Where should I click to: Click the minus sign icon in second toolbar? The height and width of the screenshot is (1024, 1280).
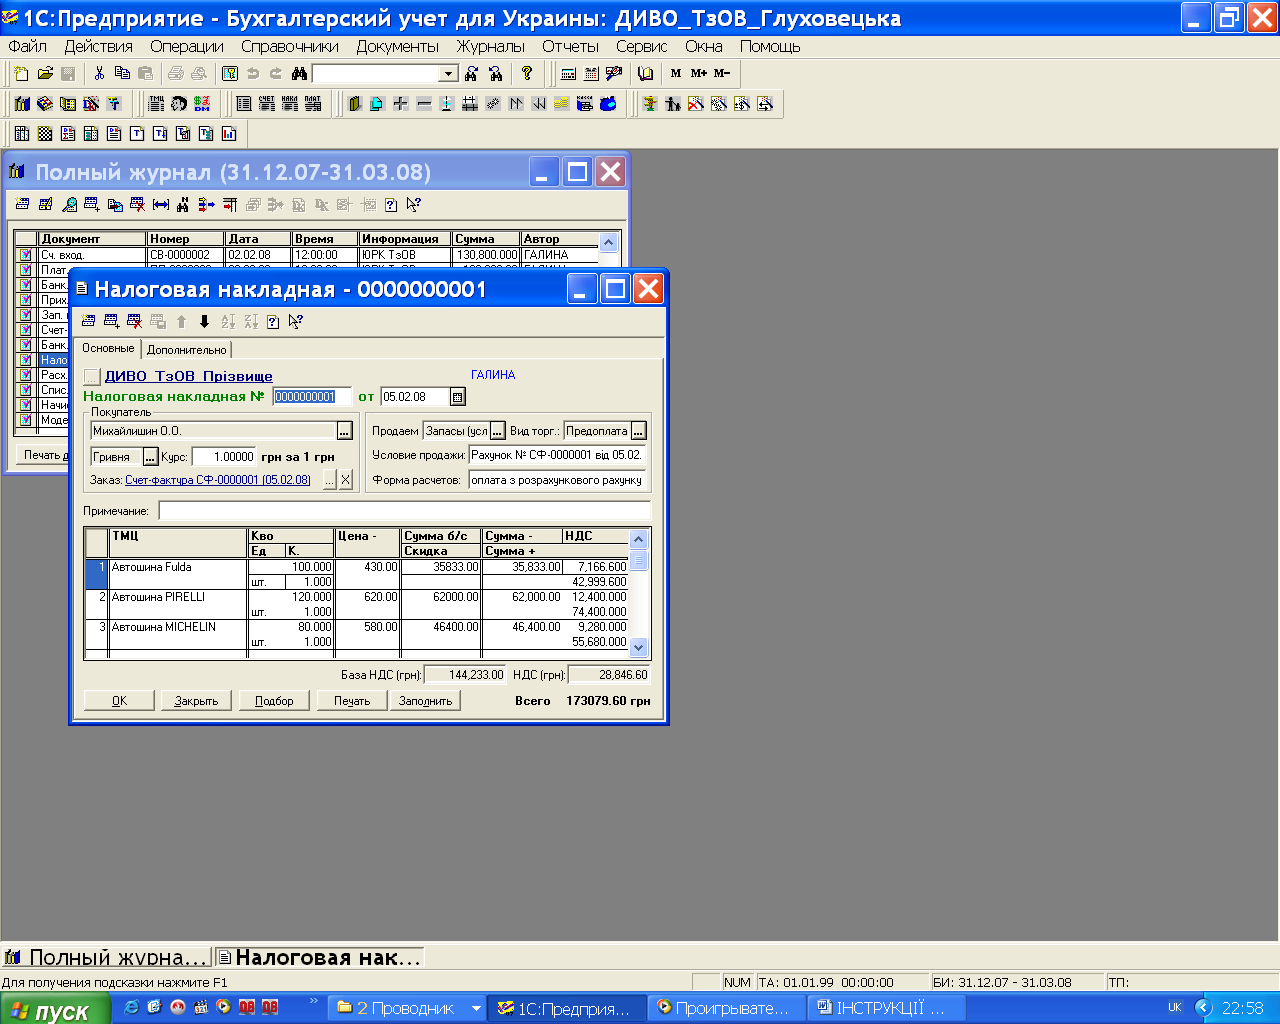423,103
